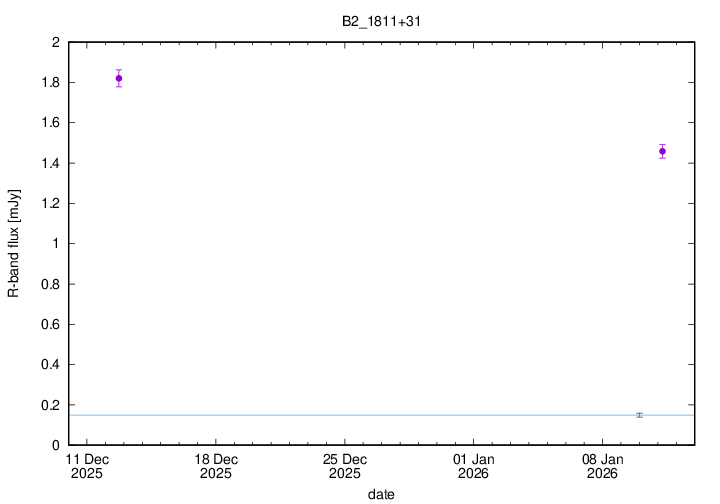Click the 25 Dec 2025 tick label
Viewport: 720px width, 504px height.
click(x=345, y=466)
